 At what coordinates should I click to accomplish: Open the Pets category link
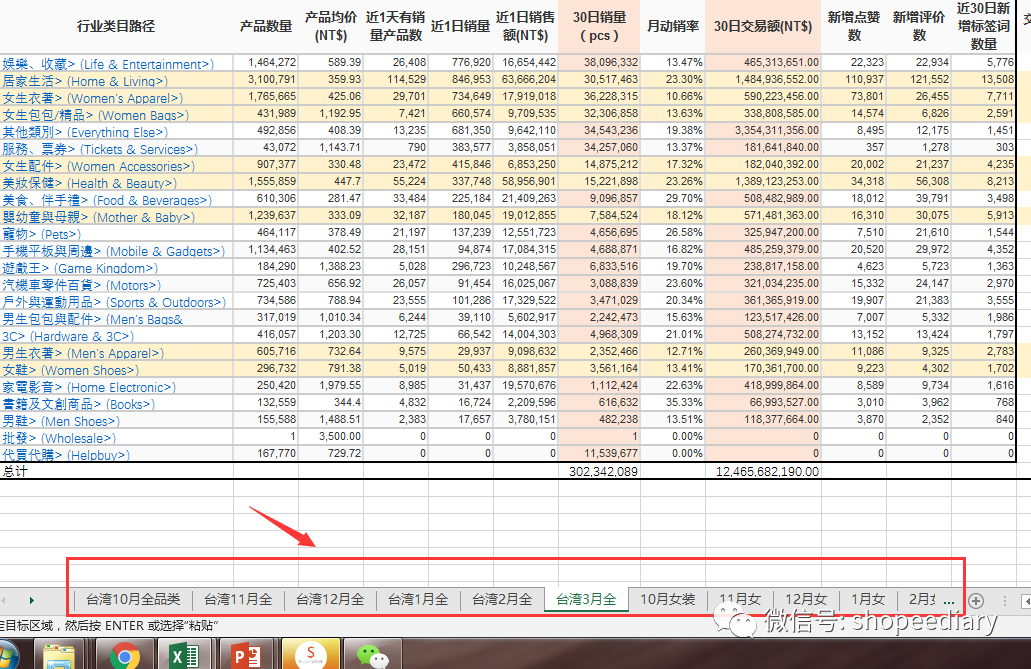[41, 234]
